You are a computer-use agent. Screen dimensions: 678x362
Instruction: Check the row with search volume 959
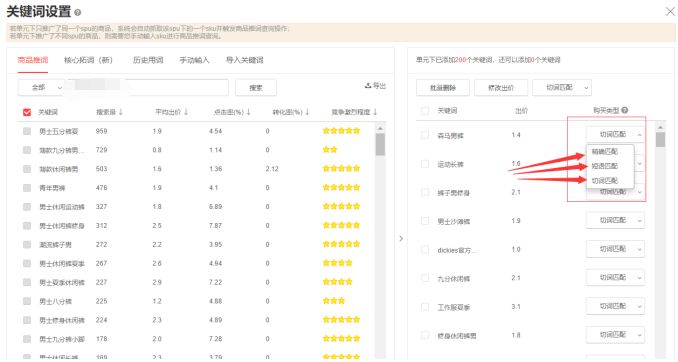pyautogui.click(x=27, y=131)
